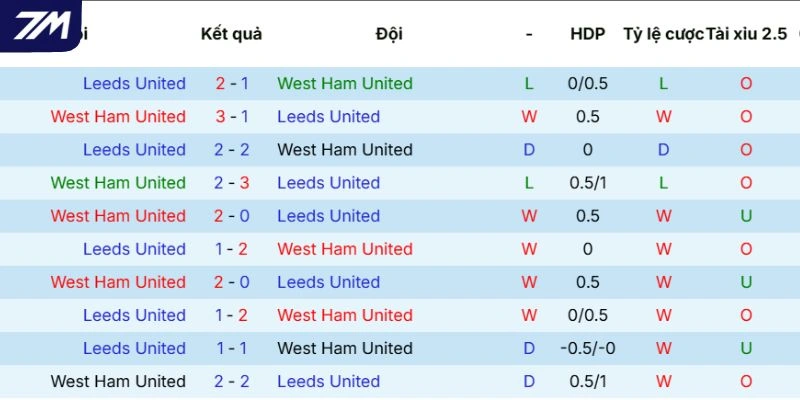Click the 2 - 1 score result
Viewport: 800px width, 400px height.
coord(232,84)
